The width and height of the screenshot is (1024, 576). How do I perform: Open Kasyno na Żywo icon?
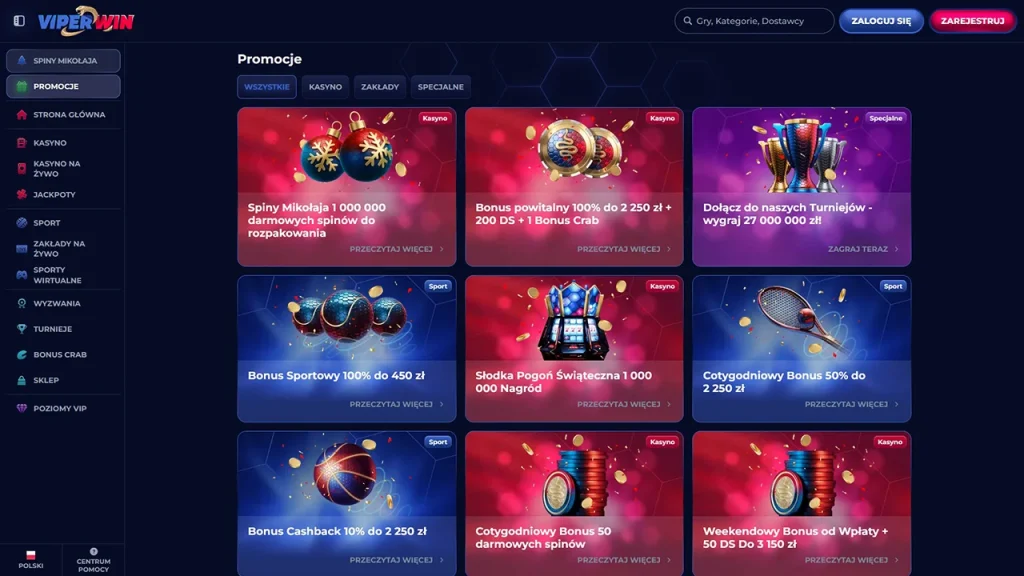(22, 168)
